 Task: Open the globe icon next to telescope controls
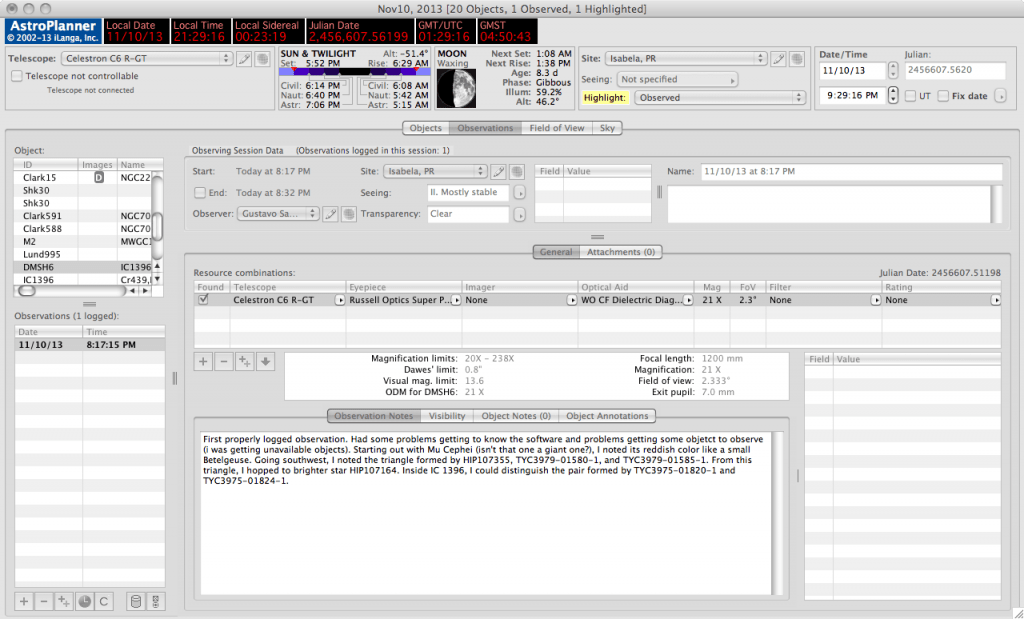coord(262,58)
